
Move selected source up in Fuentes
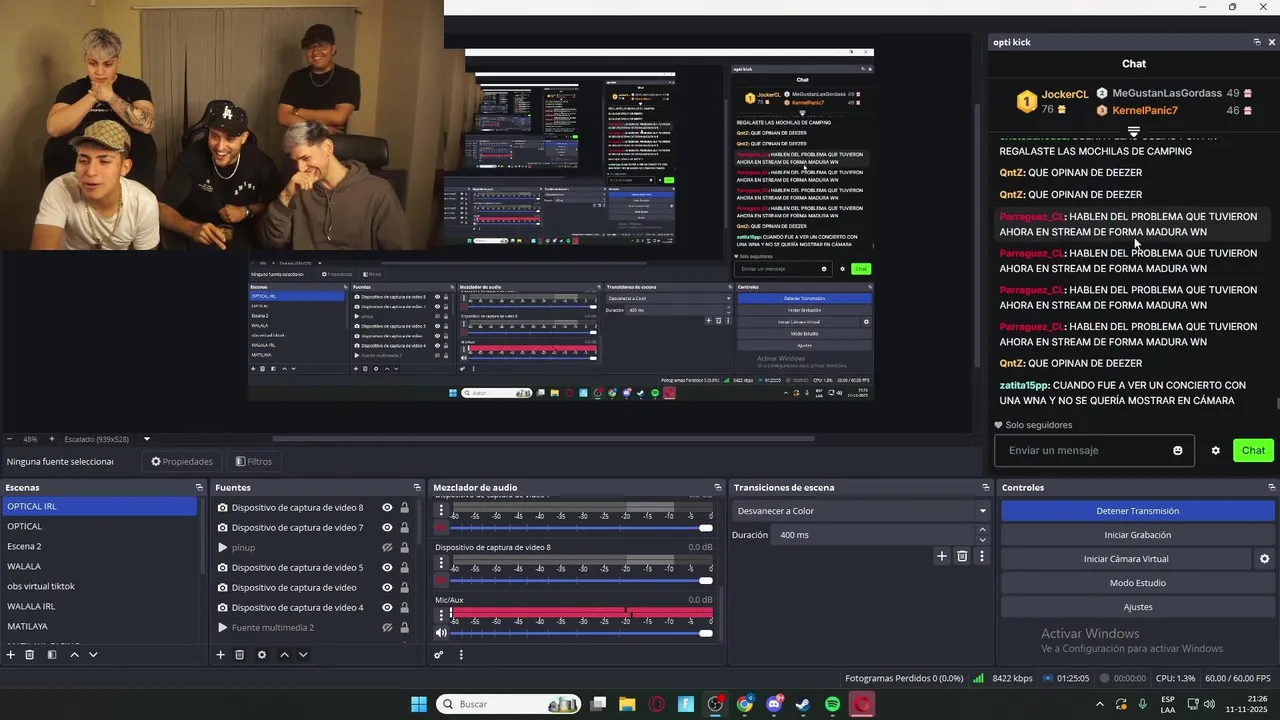click(x=284, y=655)
